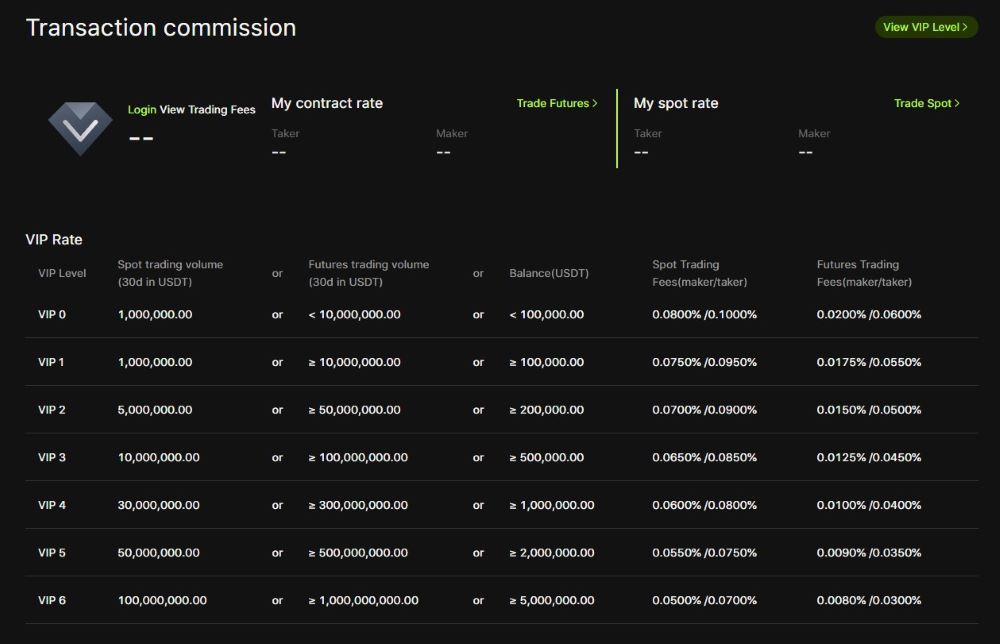Click futures fee 0.0175% /0.0550%

point(869,362)
